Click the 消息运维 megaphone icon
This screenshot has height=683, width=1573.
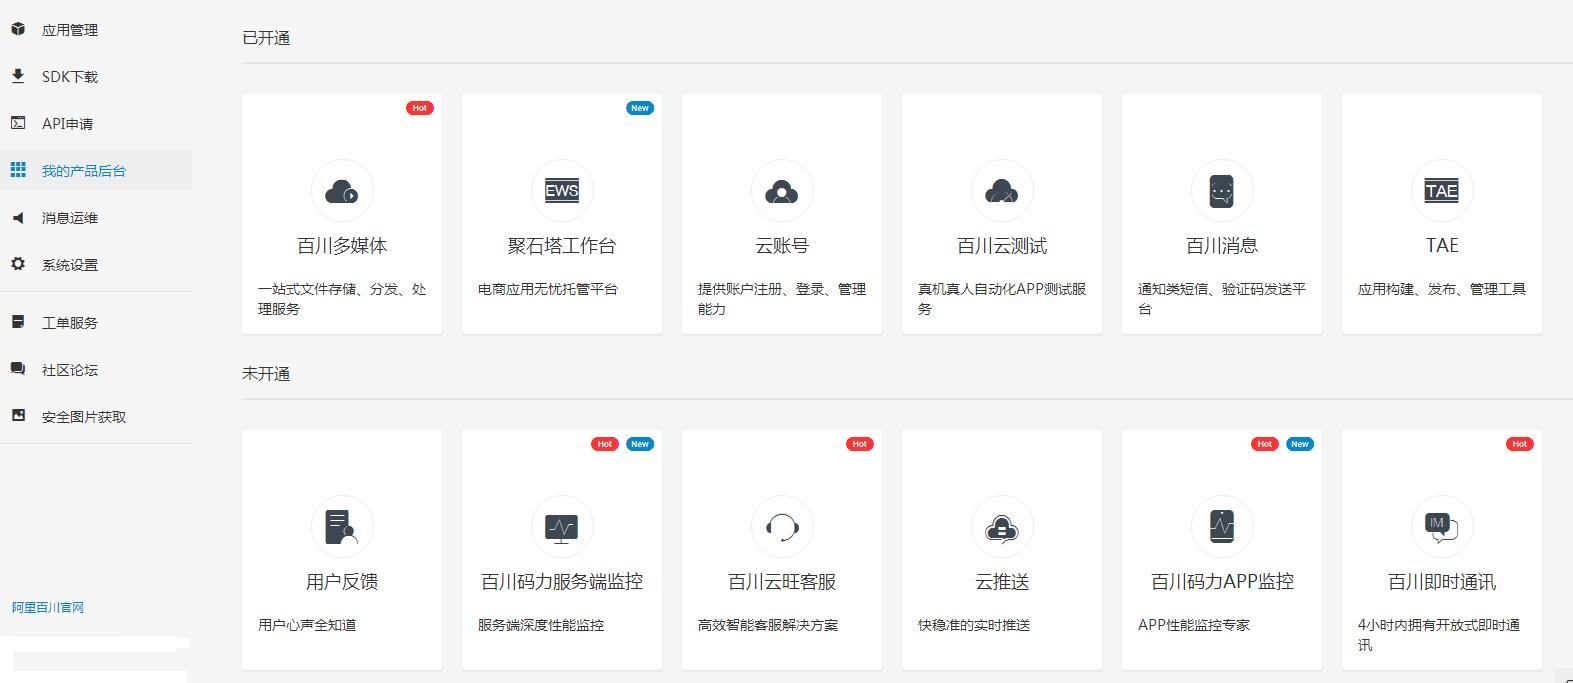pyautogui.click(x=18, y=217)
